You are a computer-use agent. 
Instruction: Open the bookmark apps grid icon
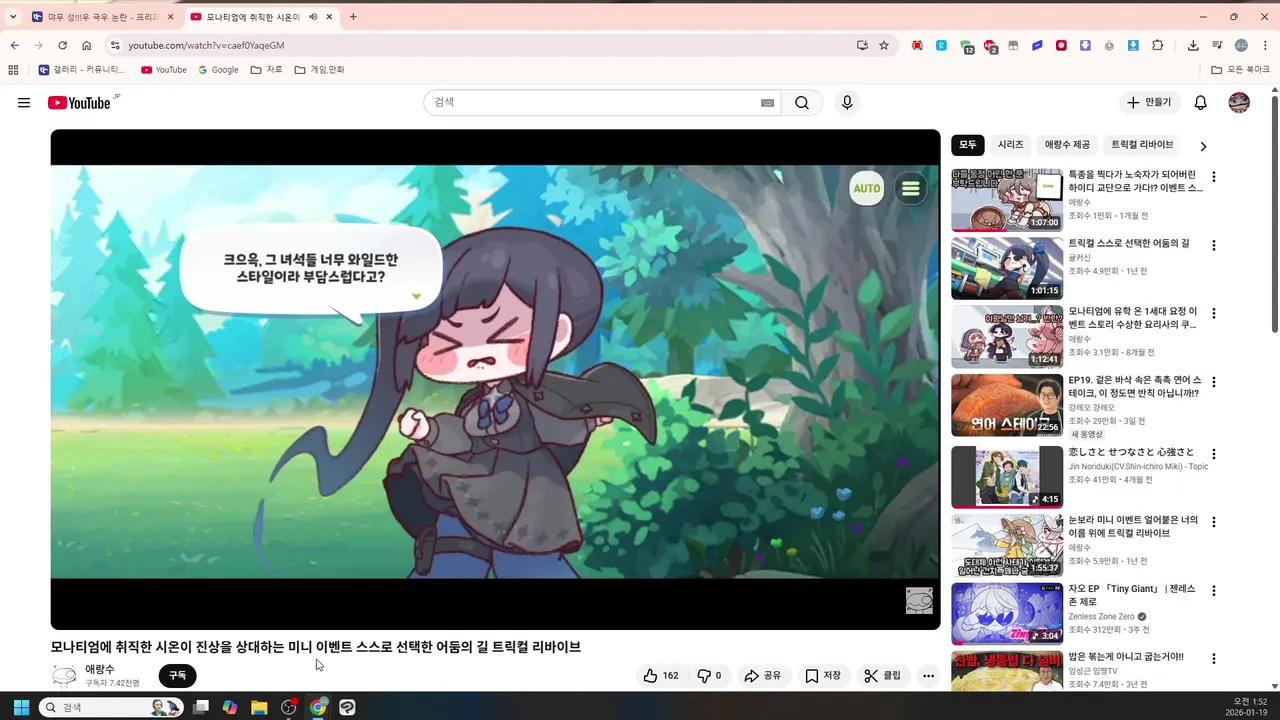pyautogui.click(x=13, y=70)
